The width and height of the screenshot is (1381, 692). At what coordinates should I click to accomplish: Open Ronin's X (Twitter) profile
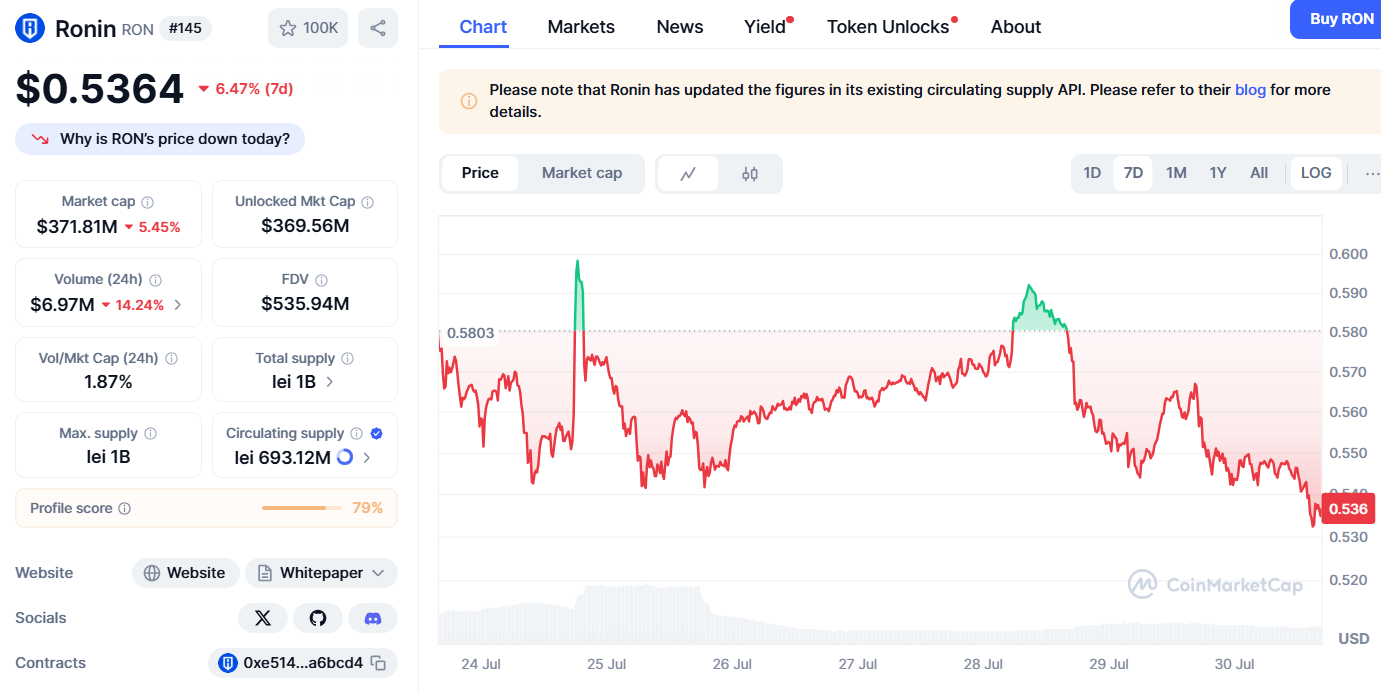(263, 618)
